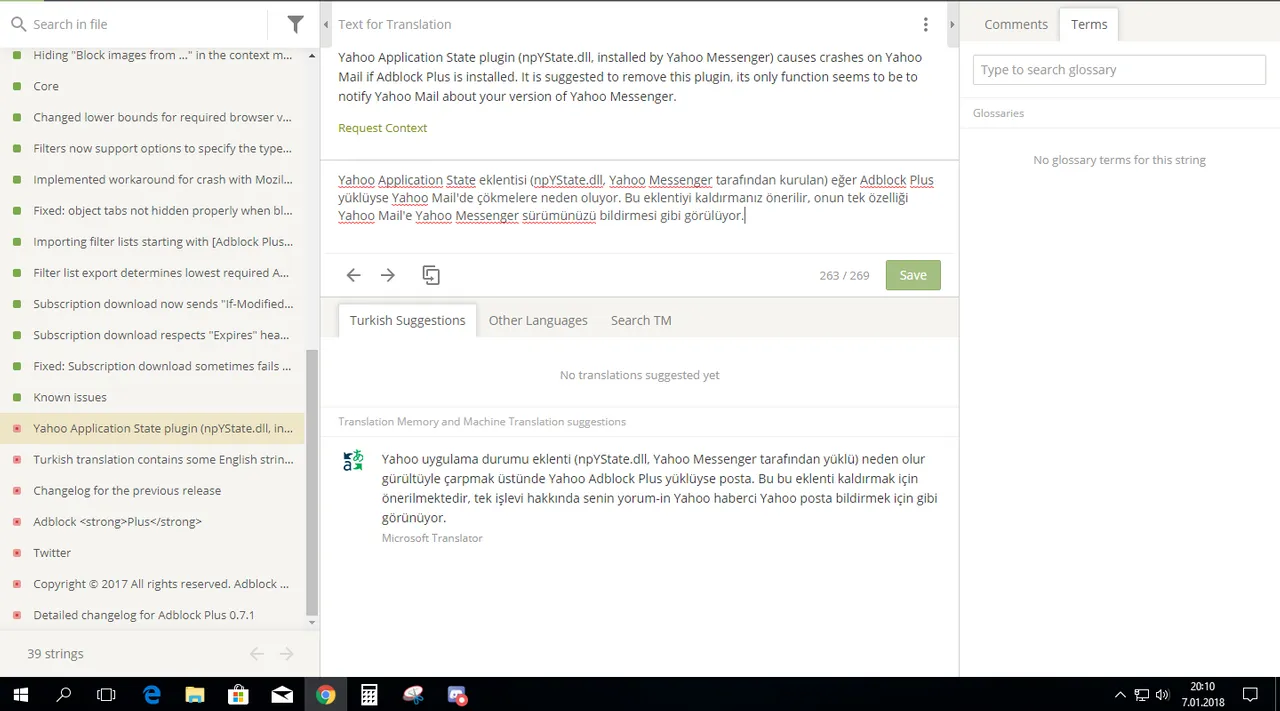Open Snipping Tool from the taskbar
The width and height of the screenshot is (1280, 711).
[413, 694]
